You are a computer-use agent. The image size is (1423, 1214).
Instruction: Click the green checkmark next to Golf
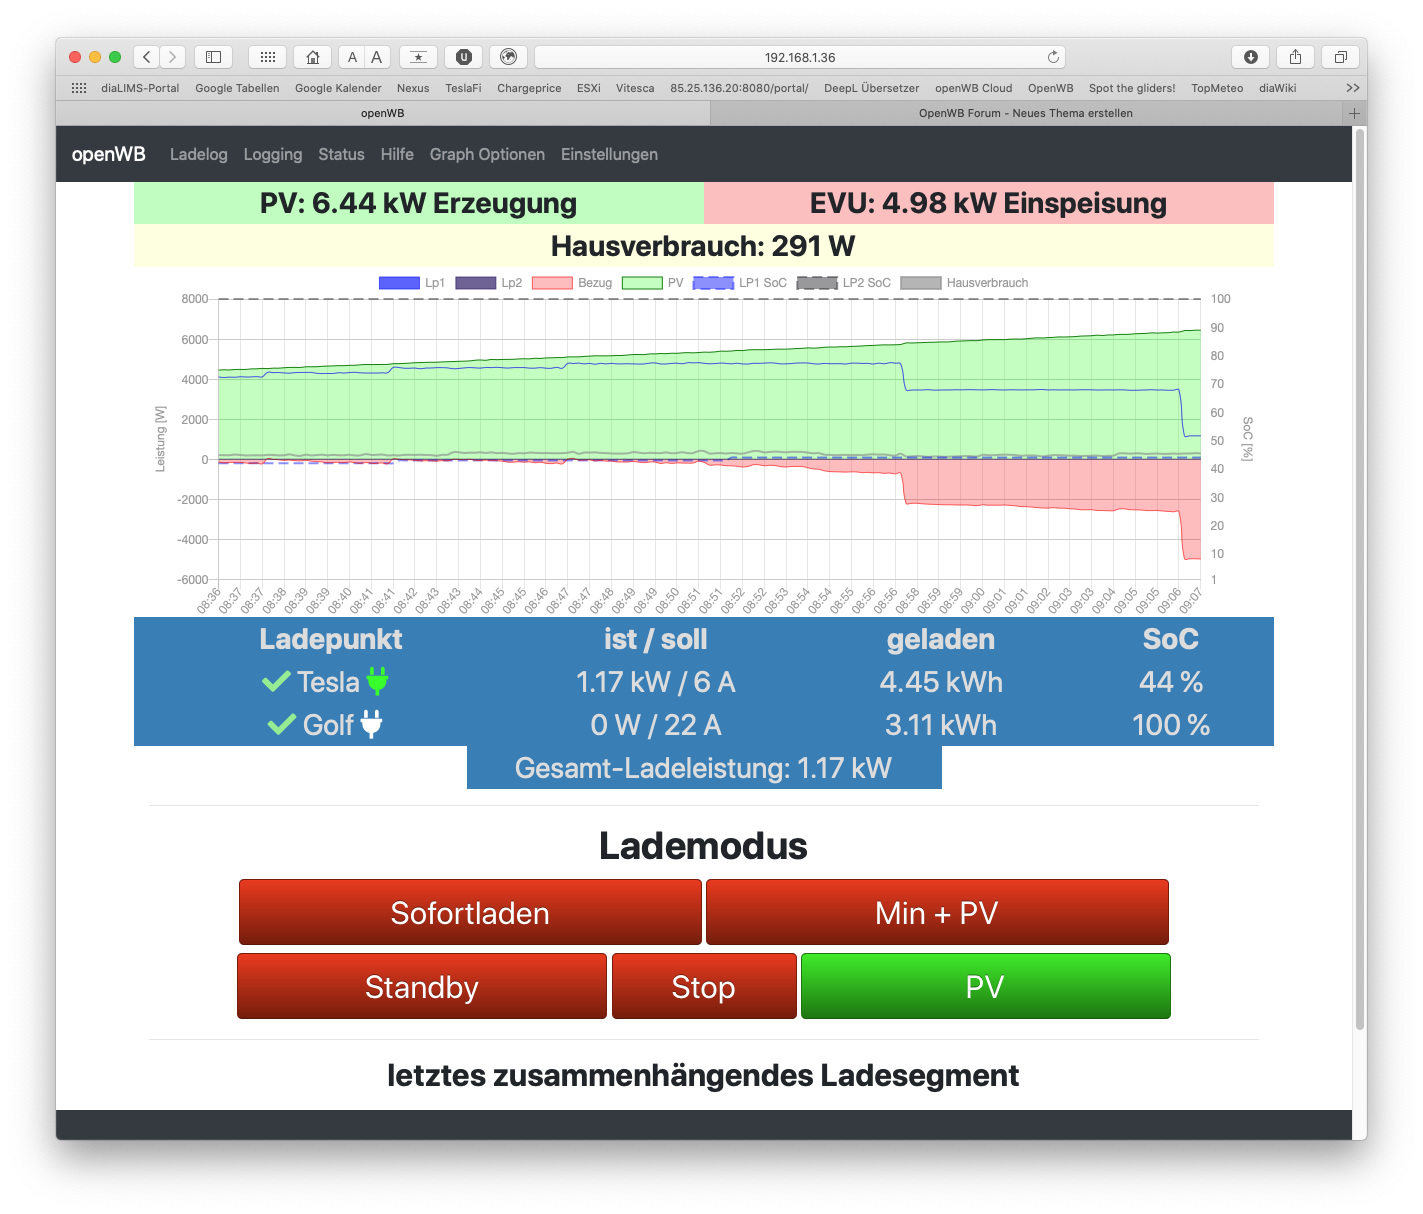coord(282,725)
